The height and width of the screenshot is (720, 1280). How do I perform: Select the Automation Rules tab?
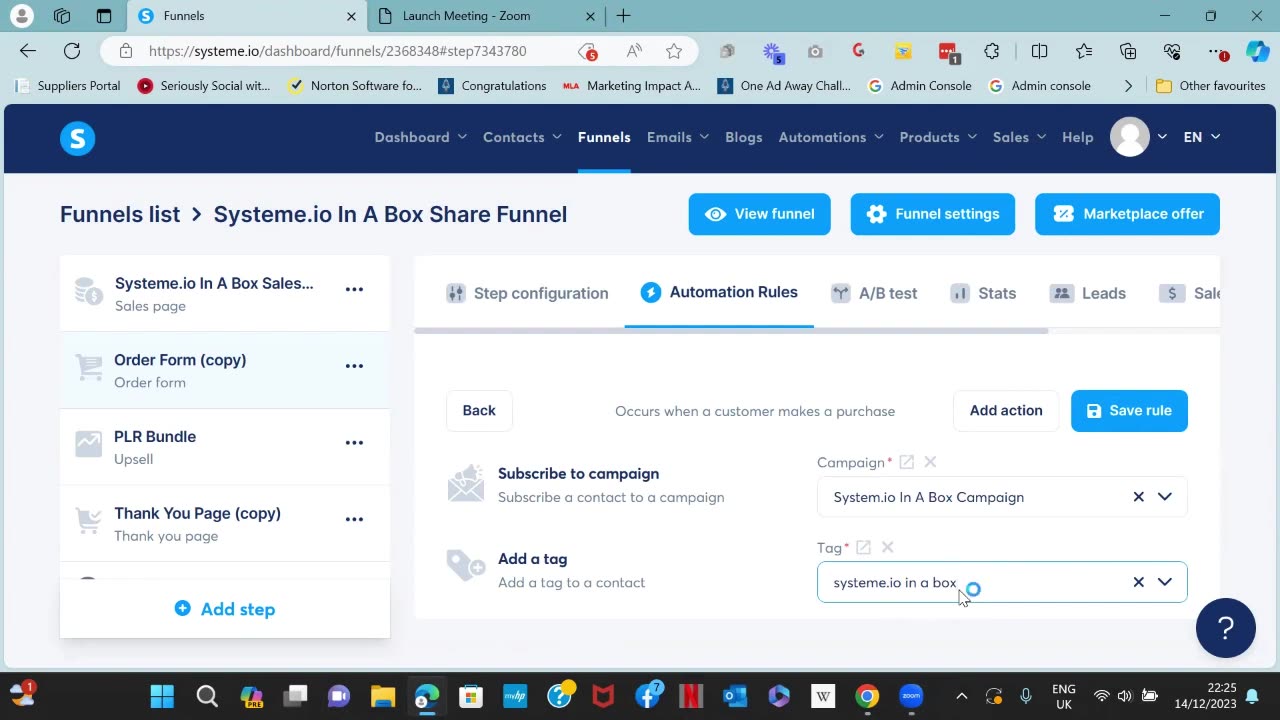point(719,292)
